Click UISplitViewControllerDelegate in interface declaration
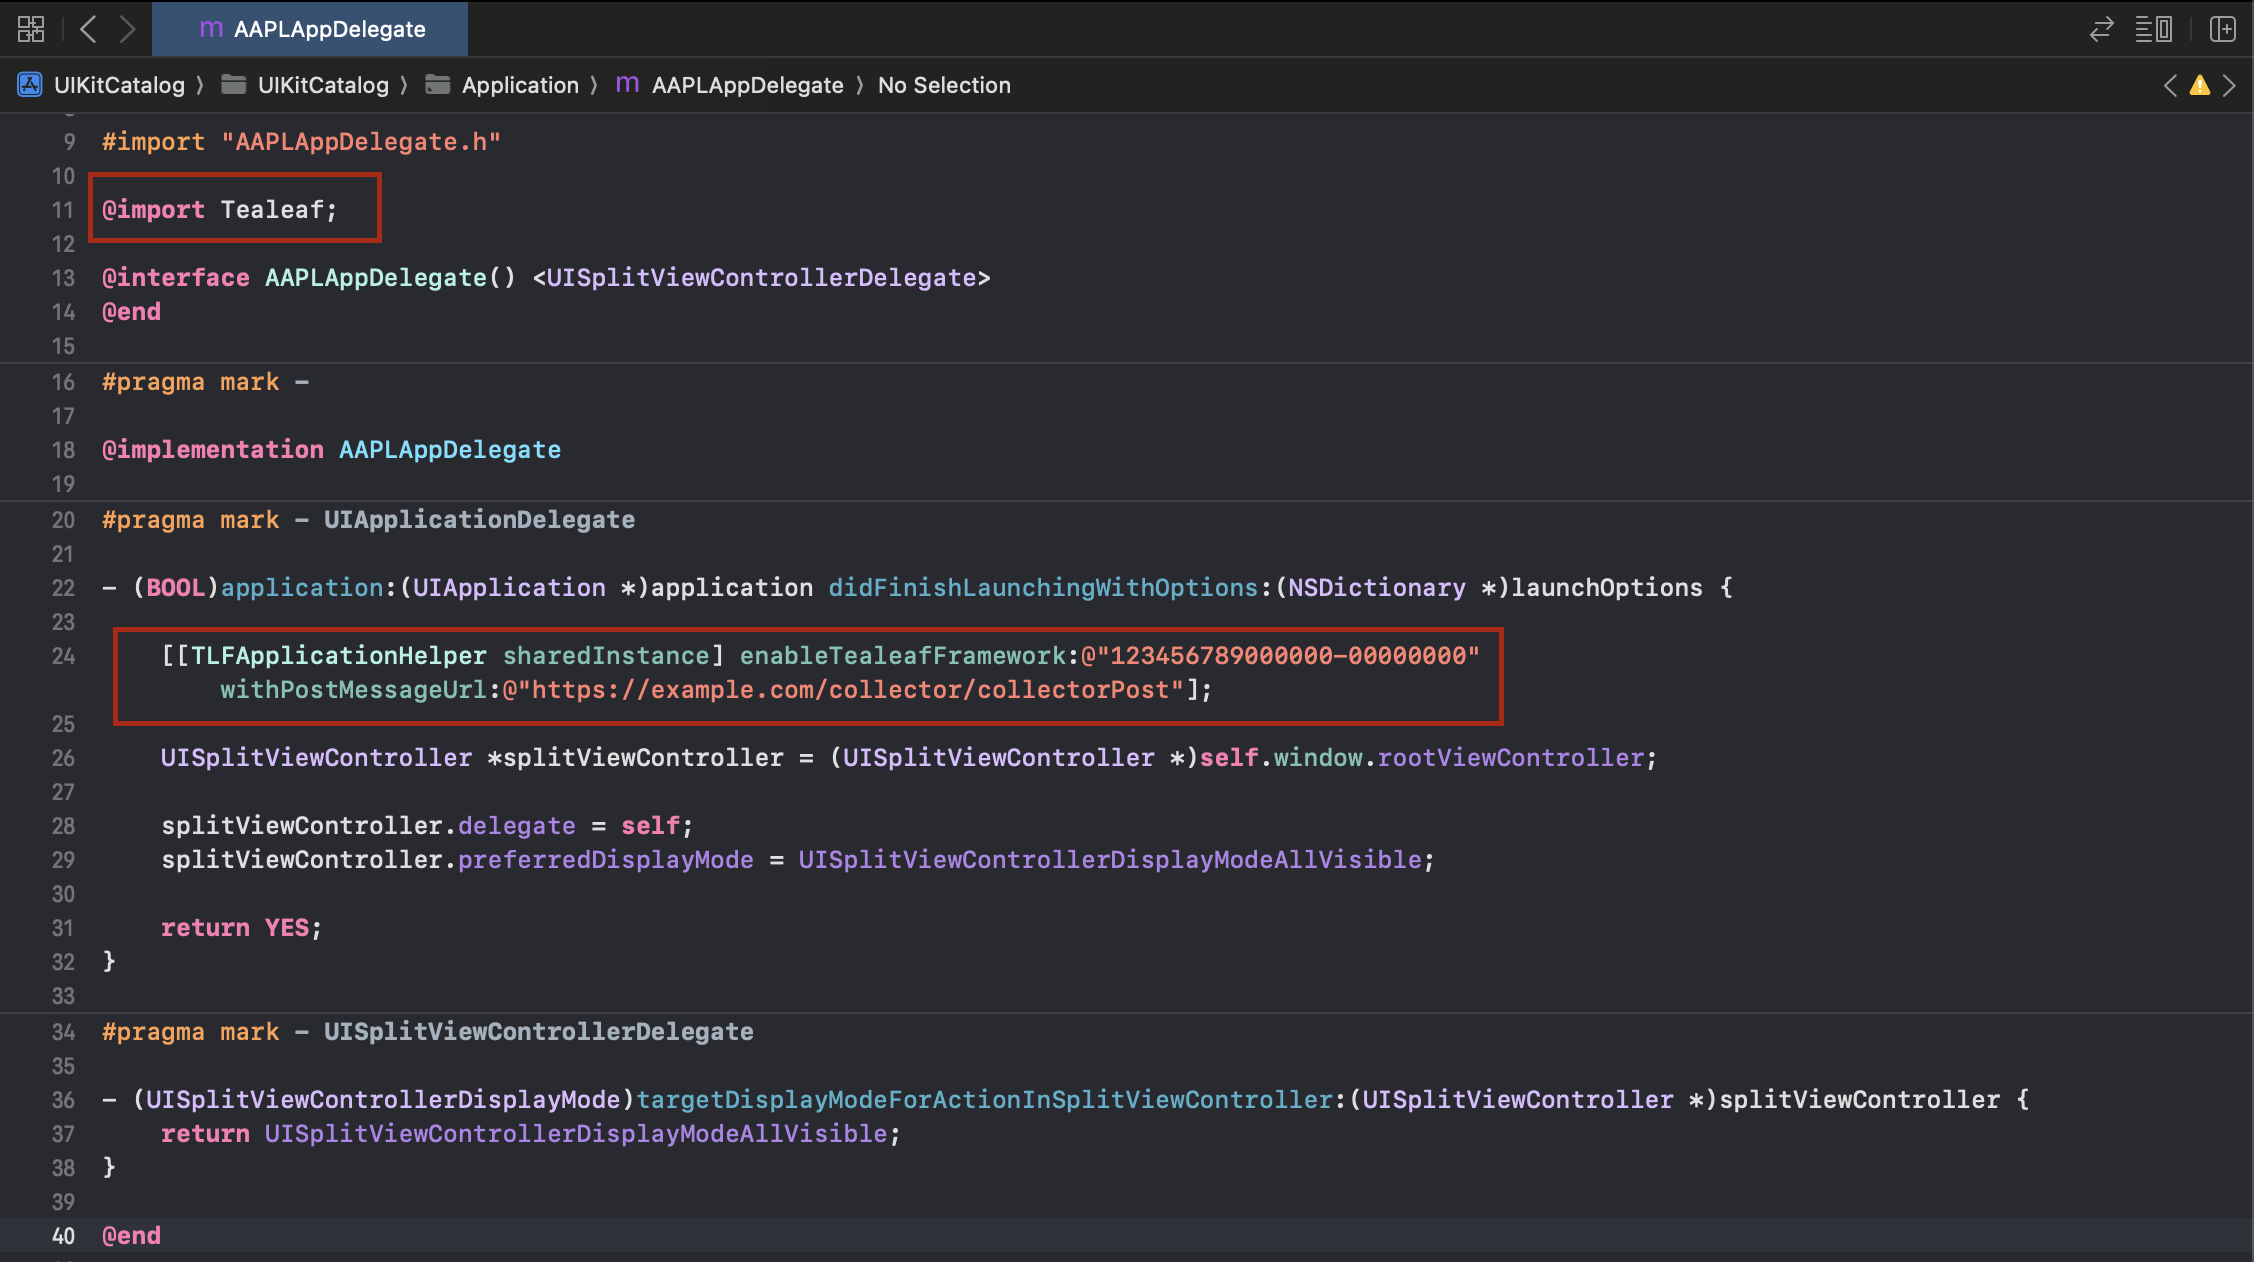 click(761, 278)
